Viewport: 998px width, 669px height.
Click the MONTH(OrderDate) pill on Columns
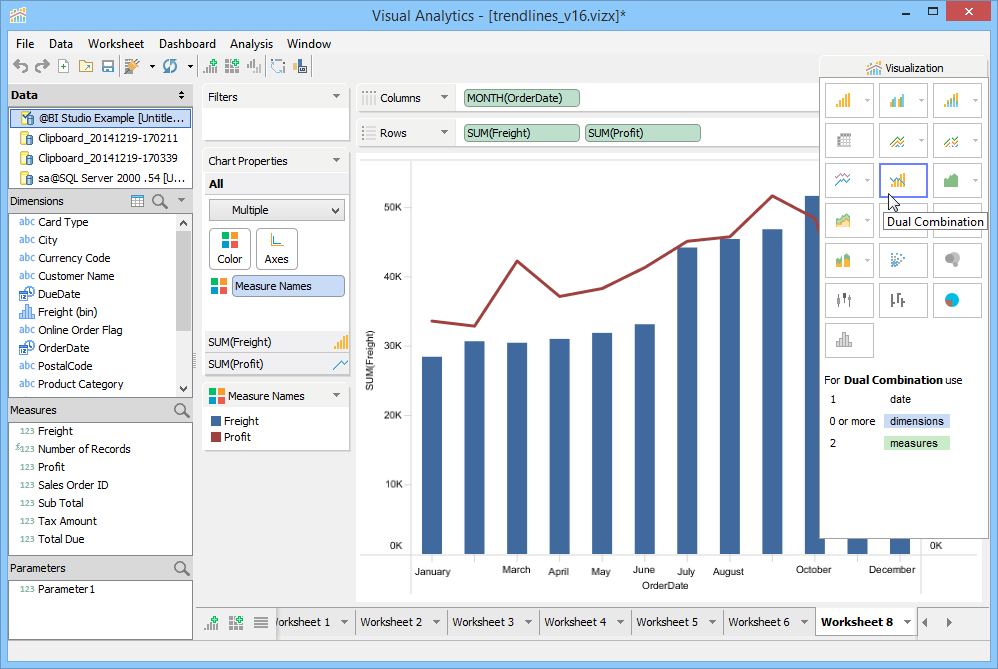click(522, 98)
